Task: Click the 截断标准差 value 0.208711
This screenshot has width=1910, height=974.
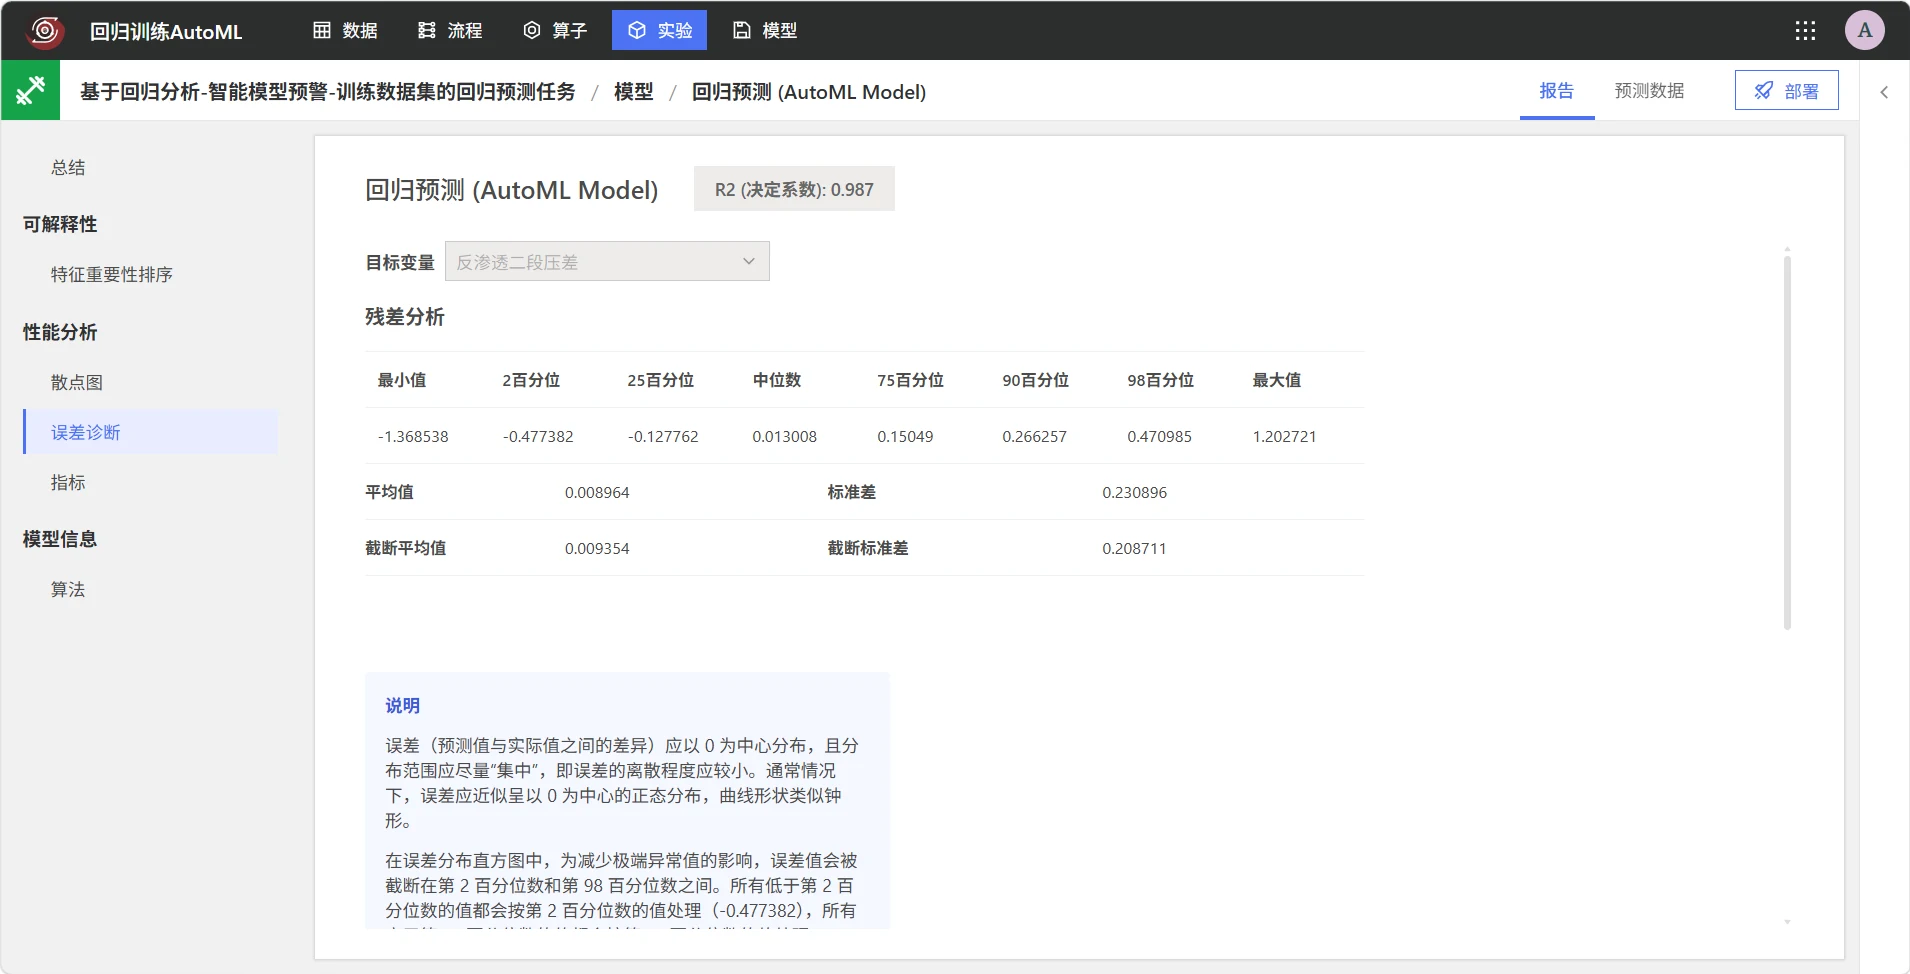Action: [x=1134, y=548]
